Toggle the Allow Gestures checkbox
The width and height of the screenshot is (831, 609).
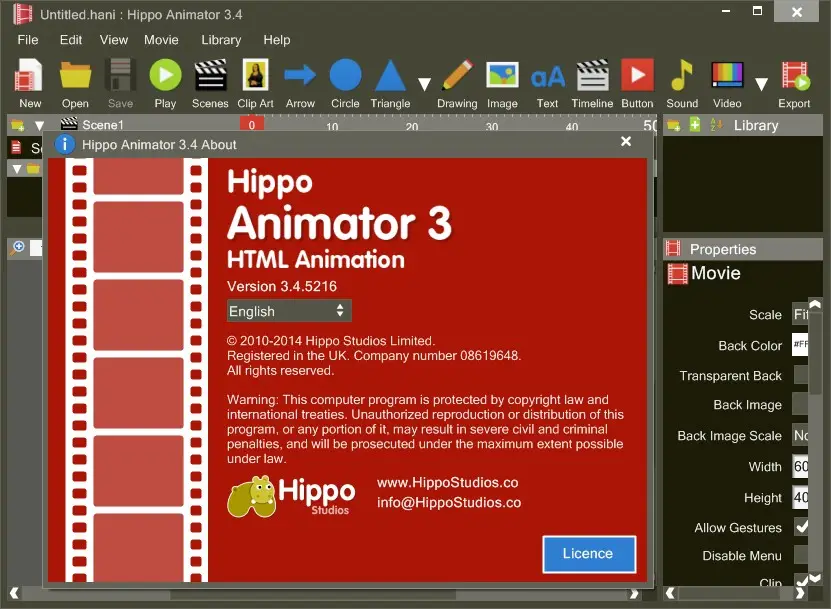(801, 527)
